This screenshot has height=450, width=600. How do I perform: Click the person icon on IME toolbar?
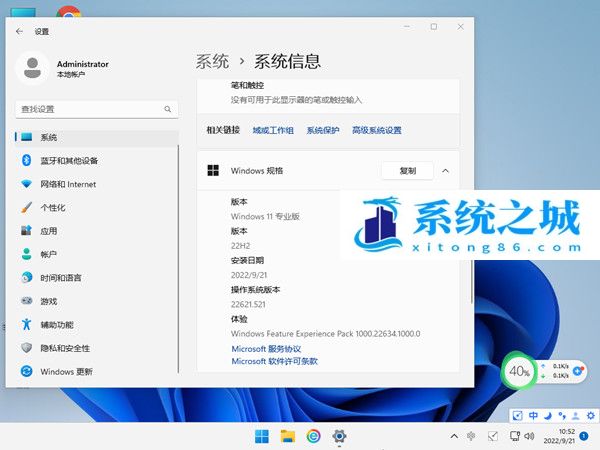coord(576,416)
